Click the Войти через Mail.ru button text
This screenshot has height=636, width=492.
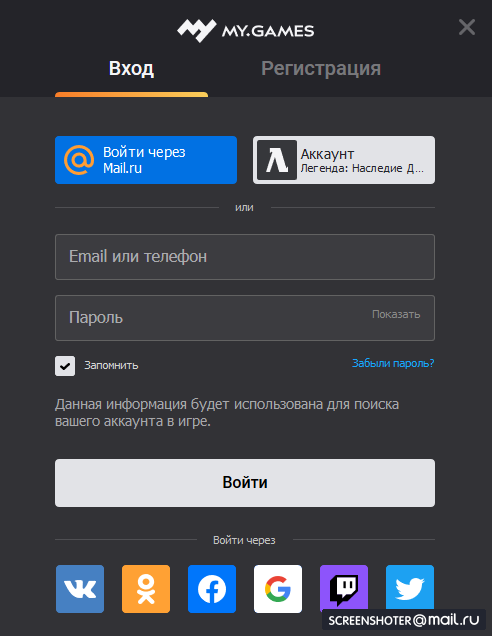(144, 160)
